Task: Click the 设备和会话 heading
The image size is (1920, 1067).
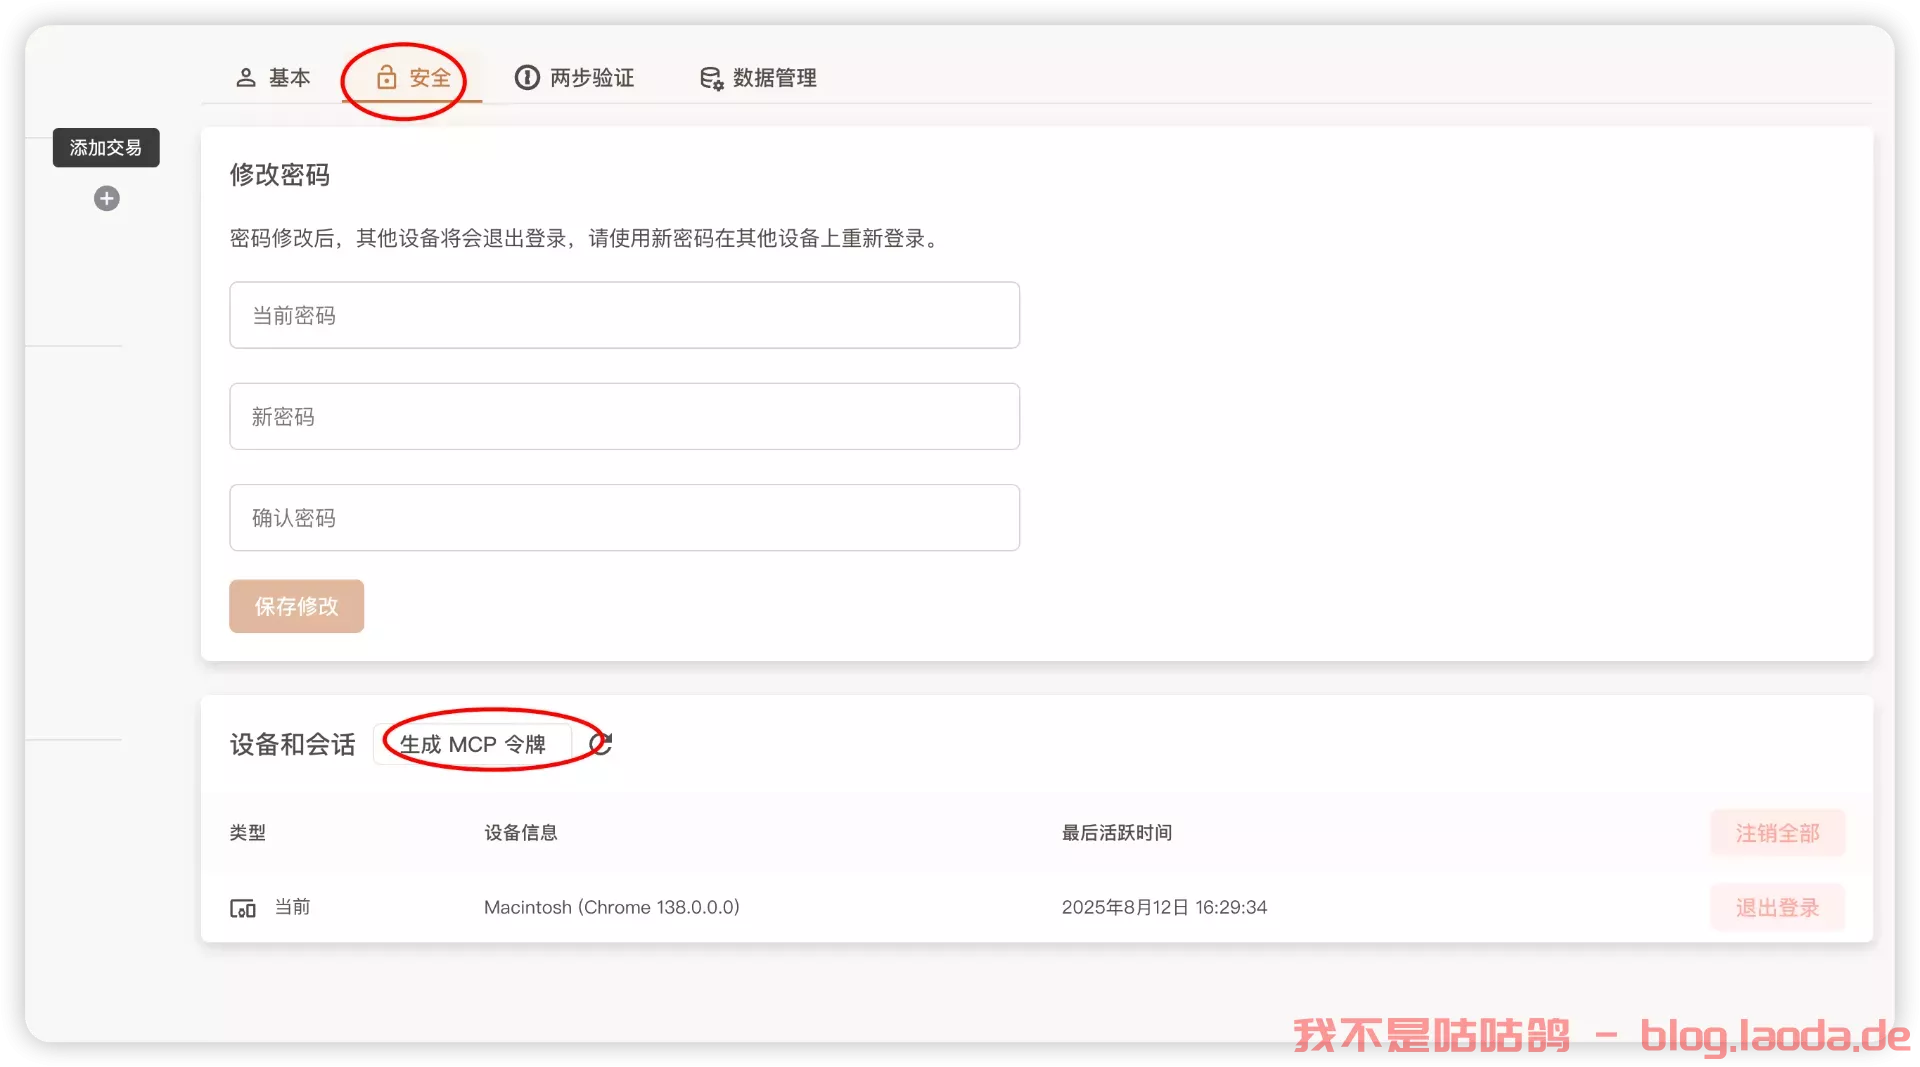Action: pyautogui.click(x=292, y=744)
